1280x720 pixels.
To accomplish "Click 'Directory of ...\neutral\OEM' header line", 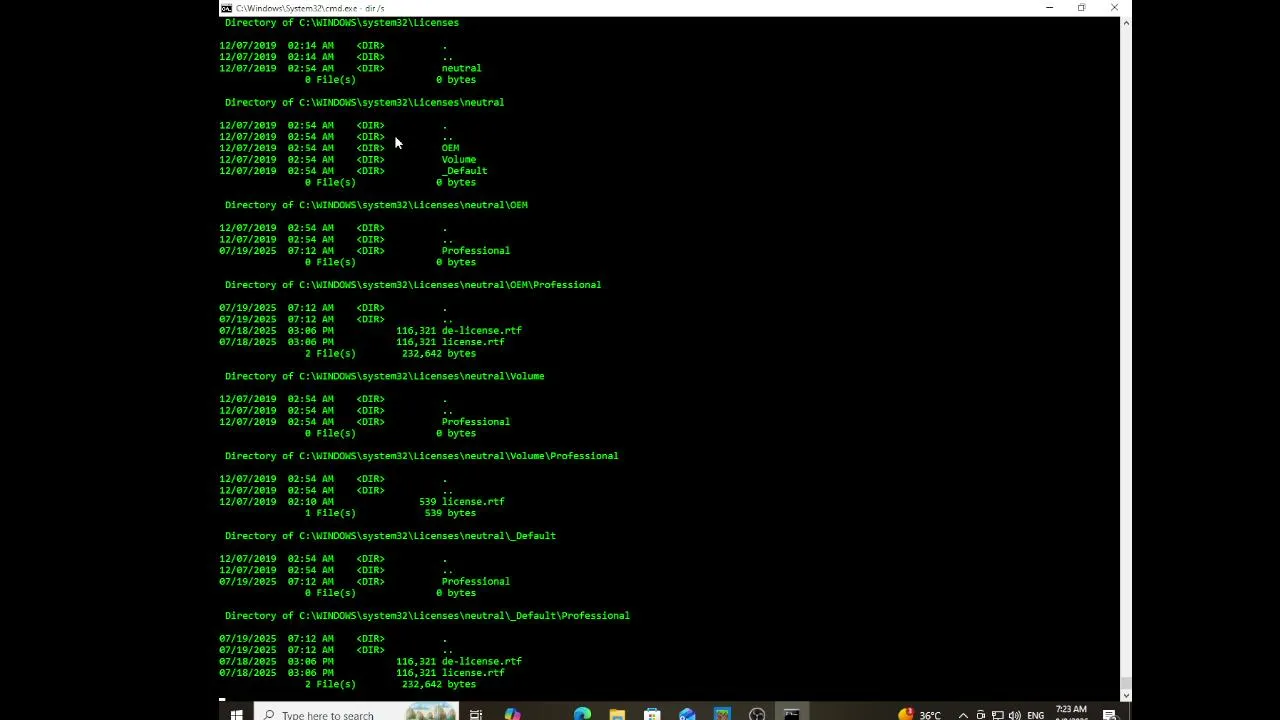I will coord(376,205).
